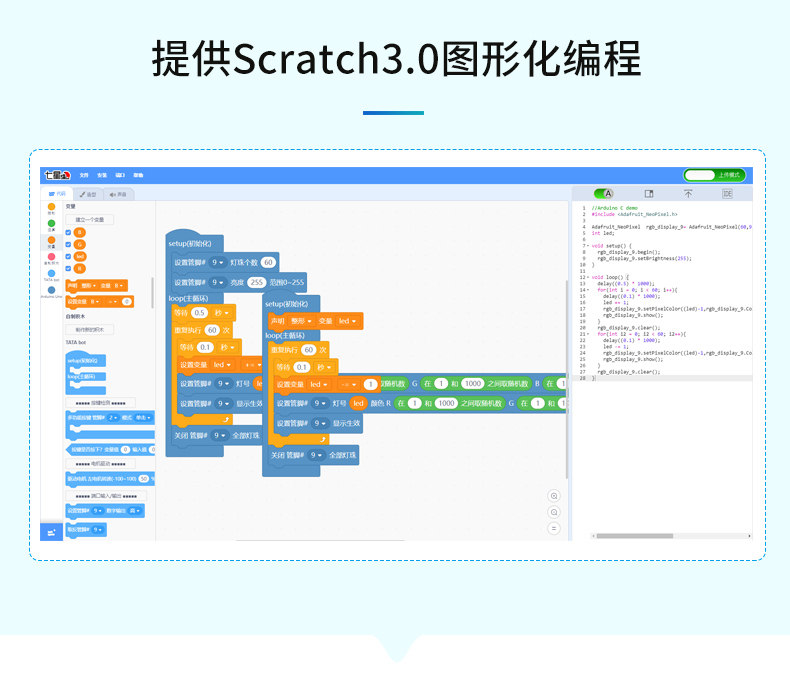Select the pink custom-blocks category circle

coord(51,257)
